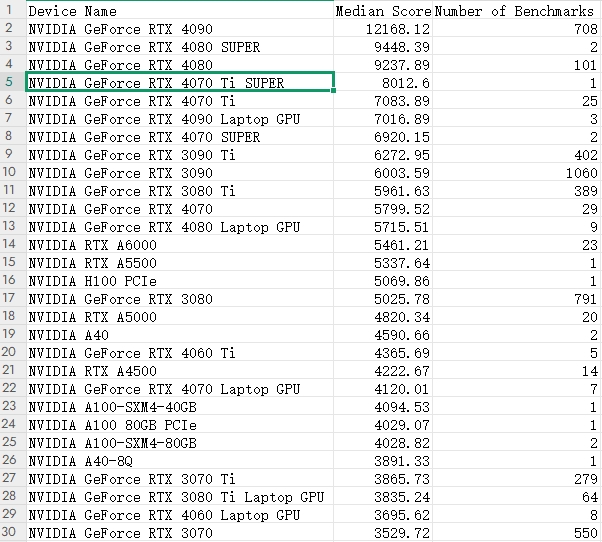Click the fill handle of the selected cell
This screenshot has height=542, width=602.
[x=333, y=90]
